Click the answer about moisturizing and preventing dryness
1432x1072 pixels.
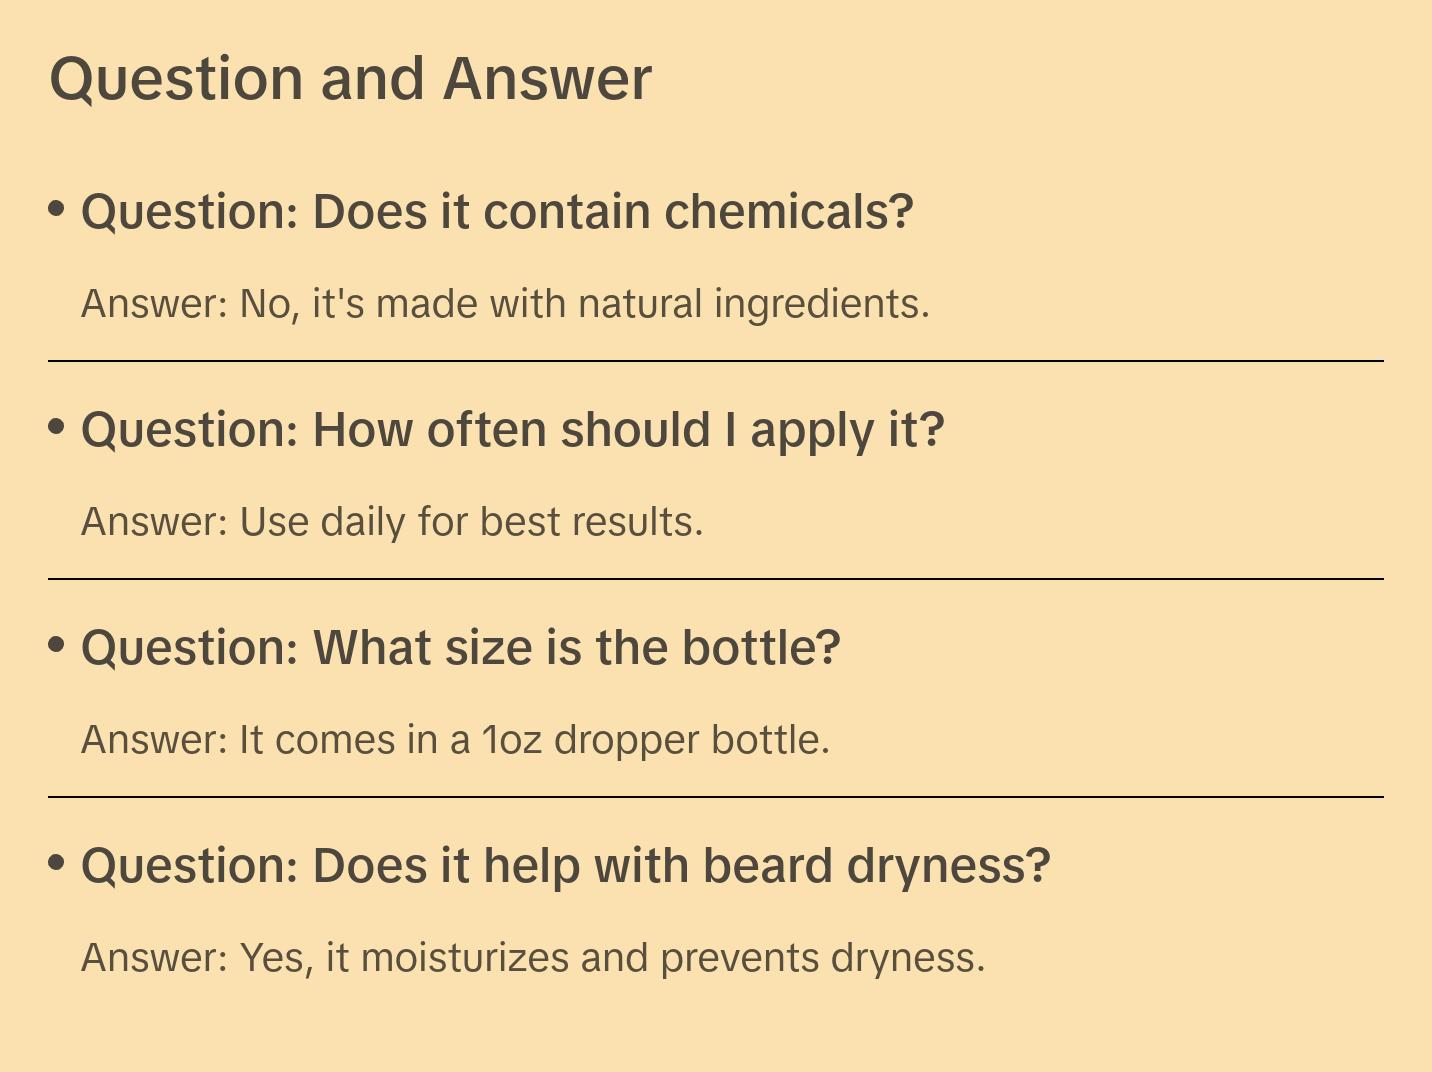(533, 958)
